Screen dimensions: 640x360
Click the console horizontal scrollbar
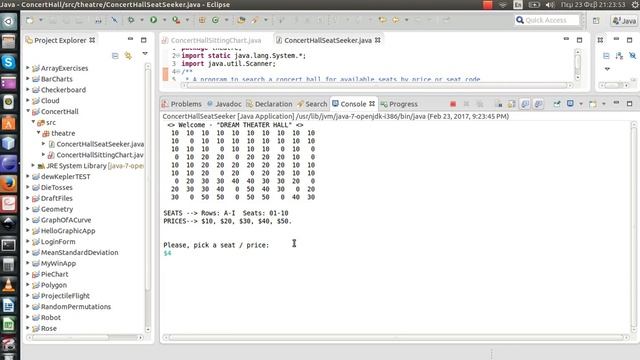(x=396, y=338)
